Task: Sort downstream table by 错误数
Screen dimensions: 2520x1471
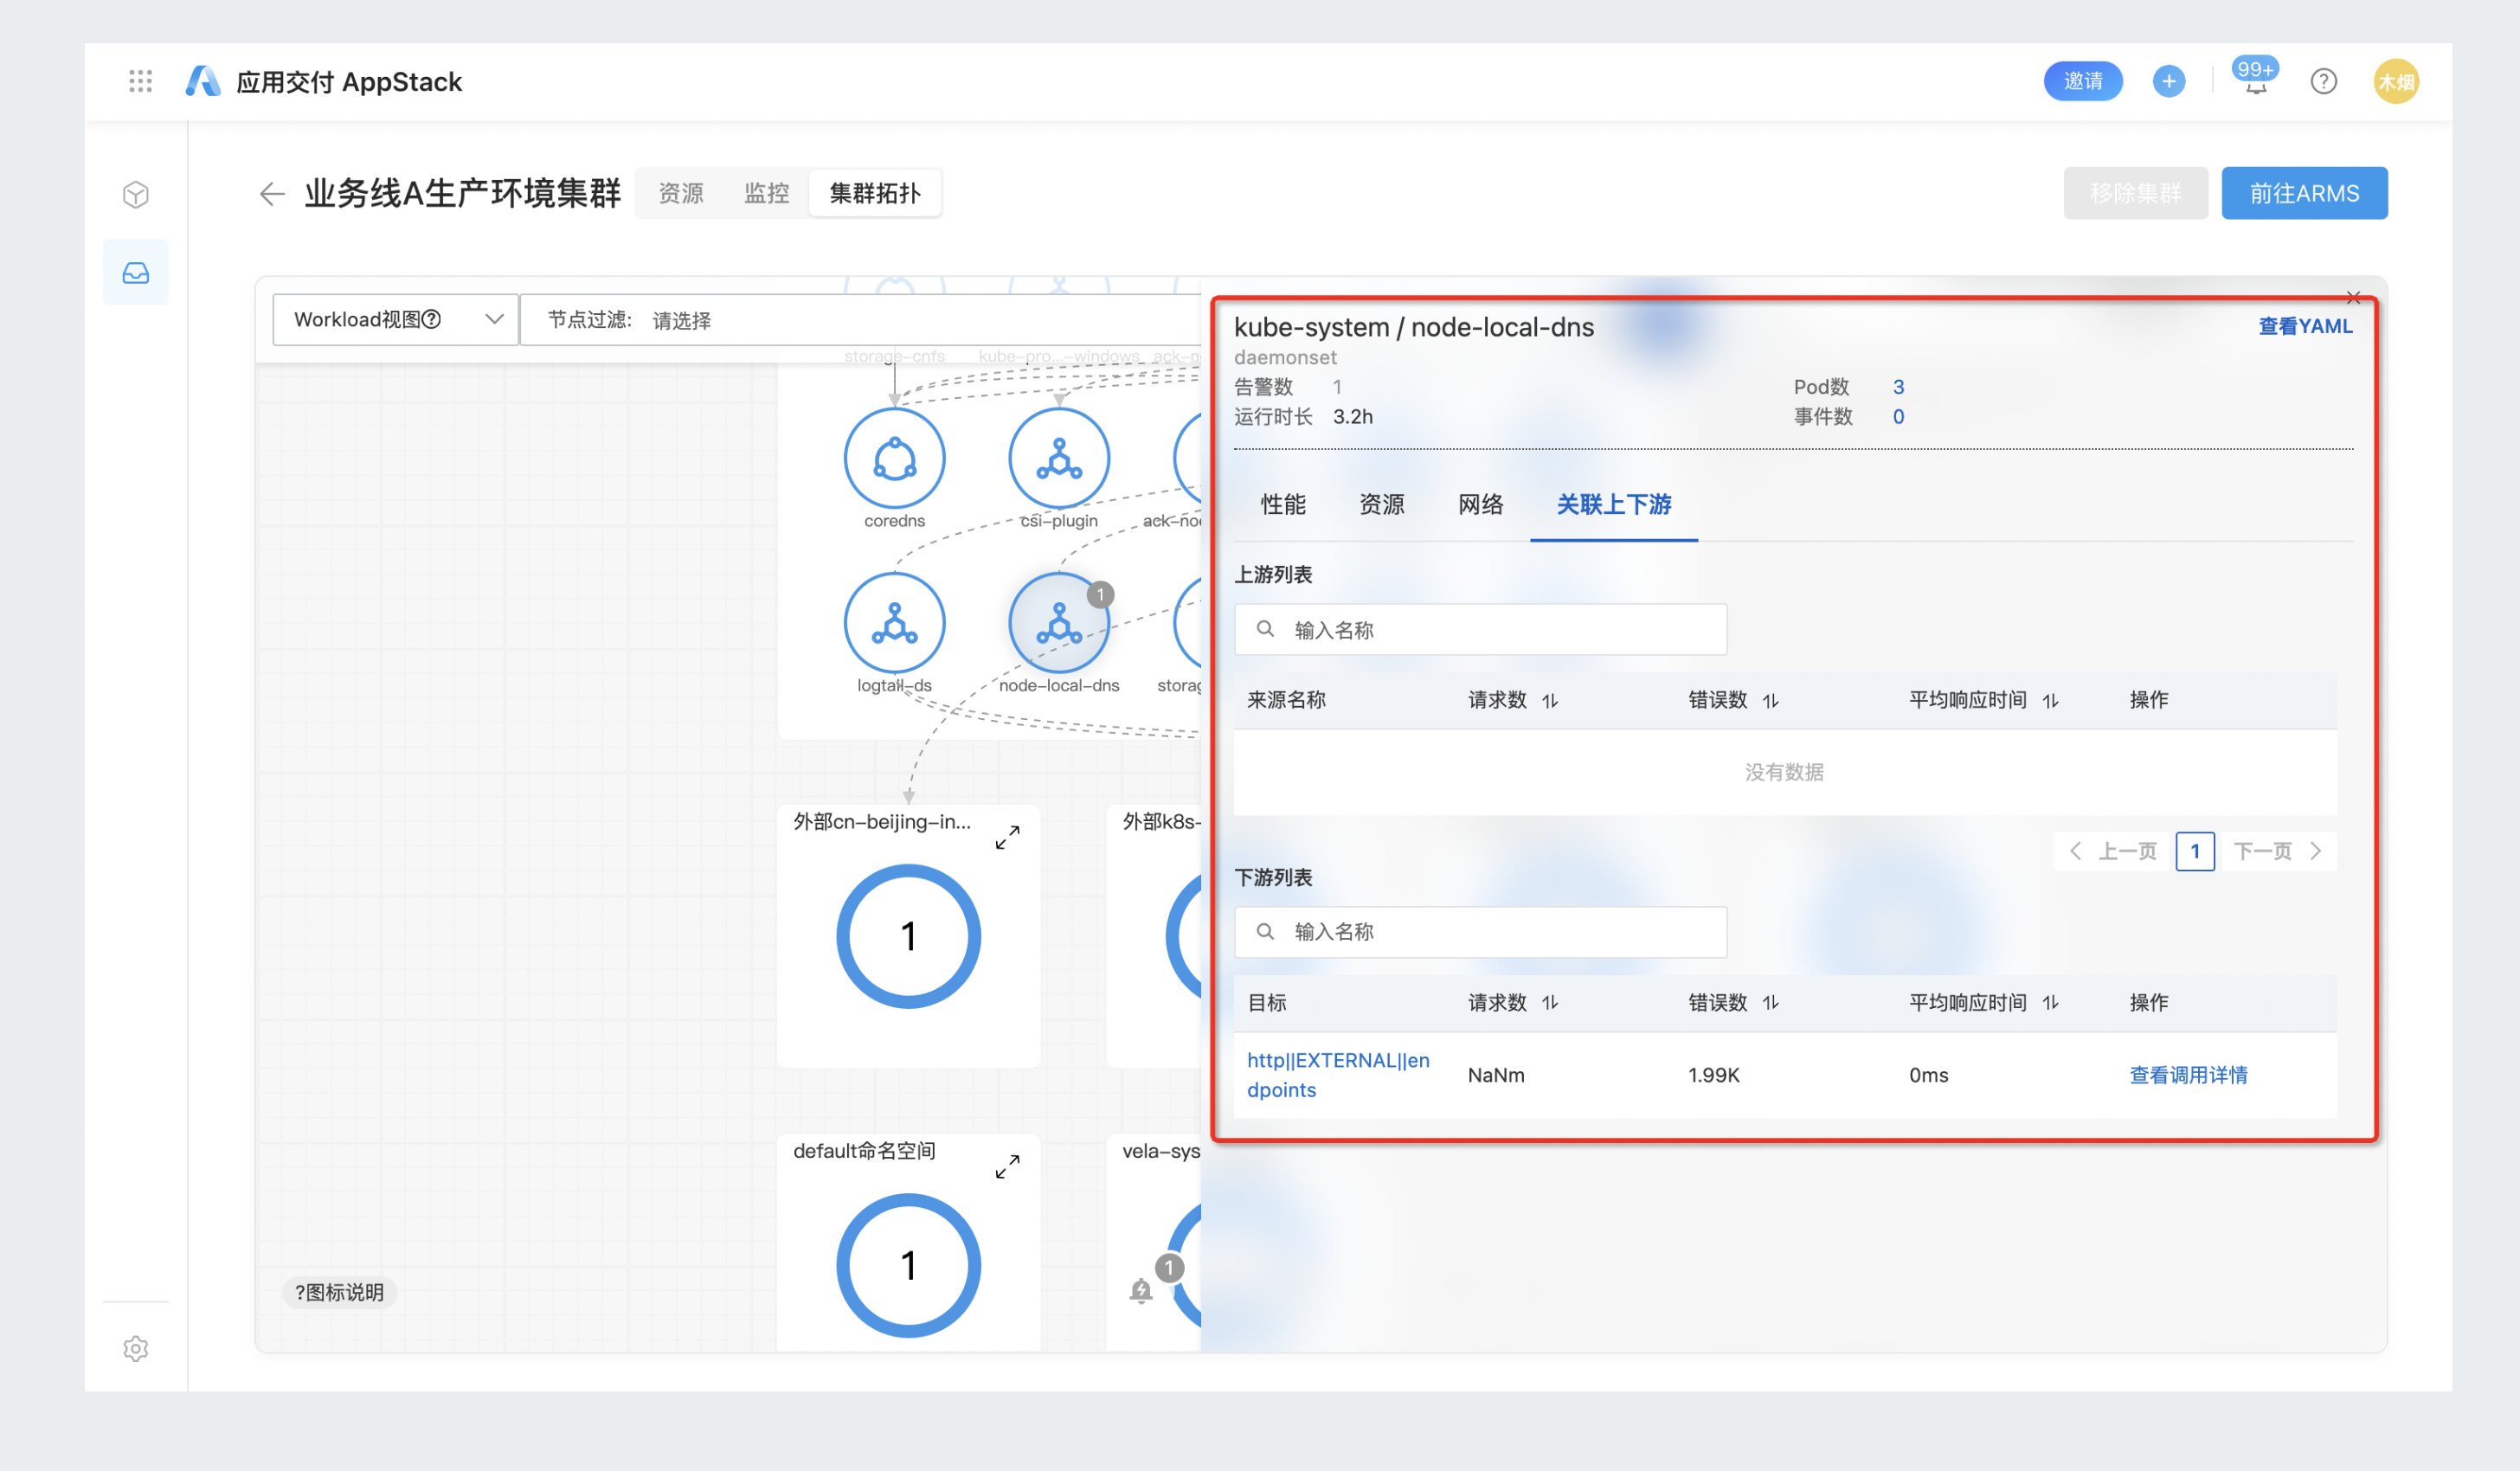Action: point(1771,1003)
